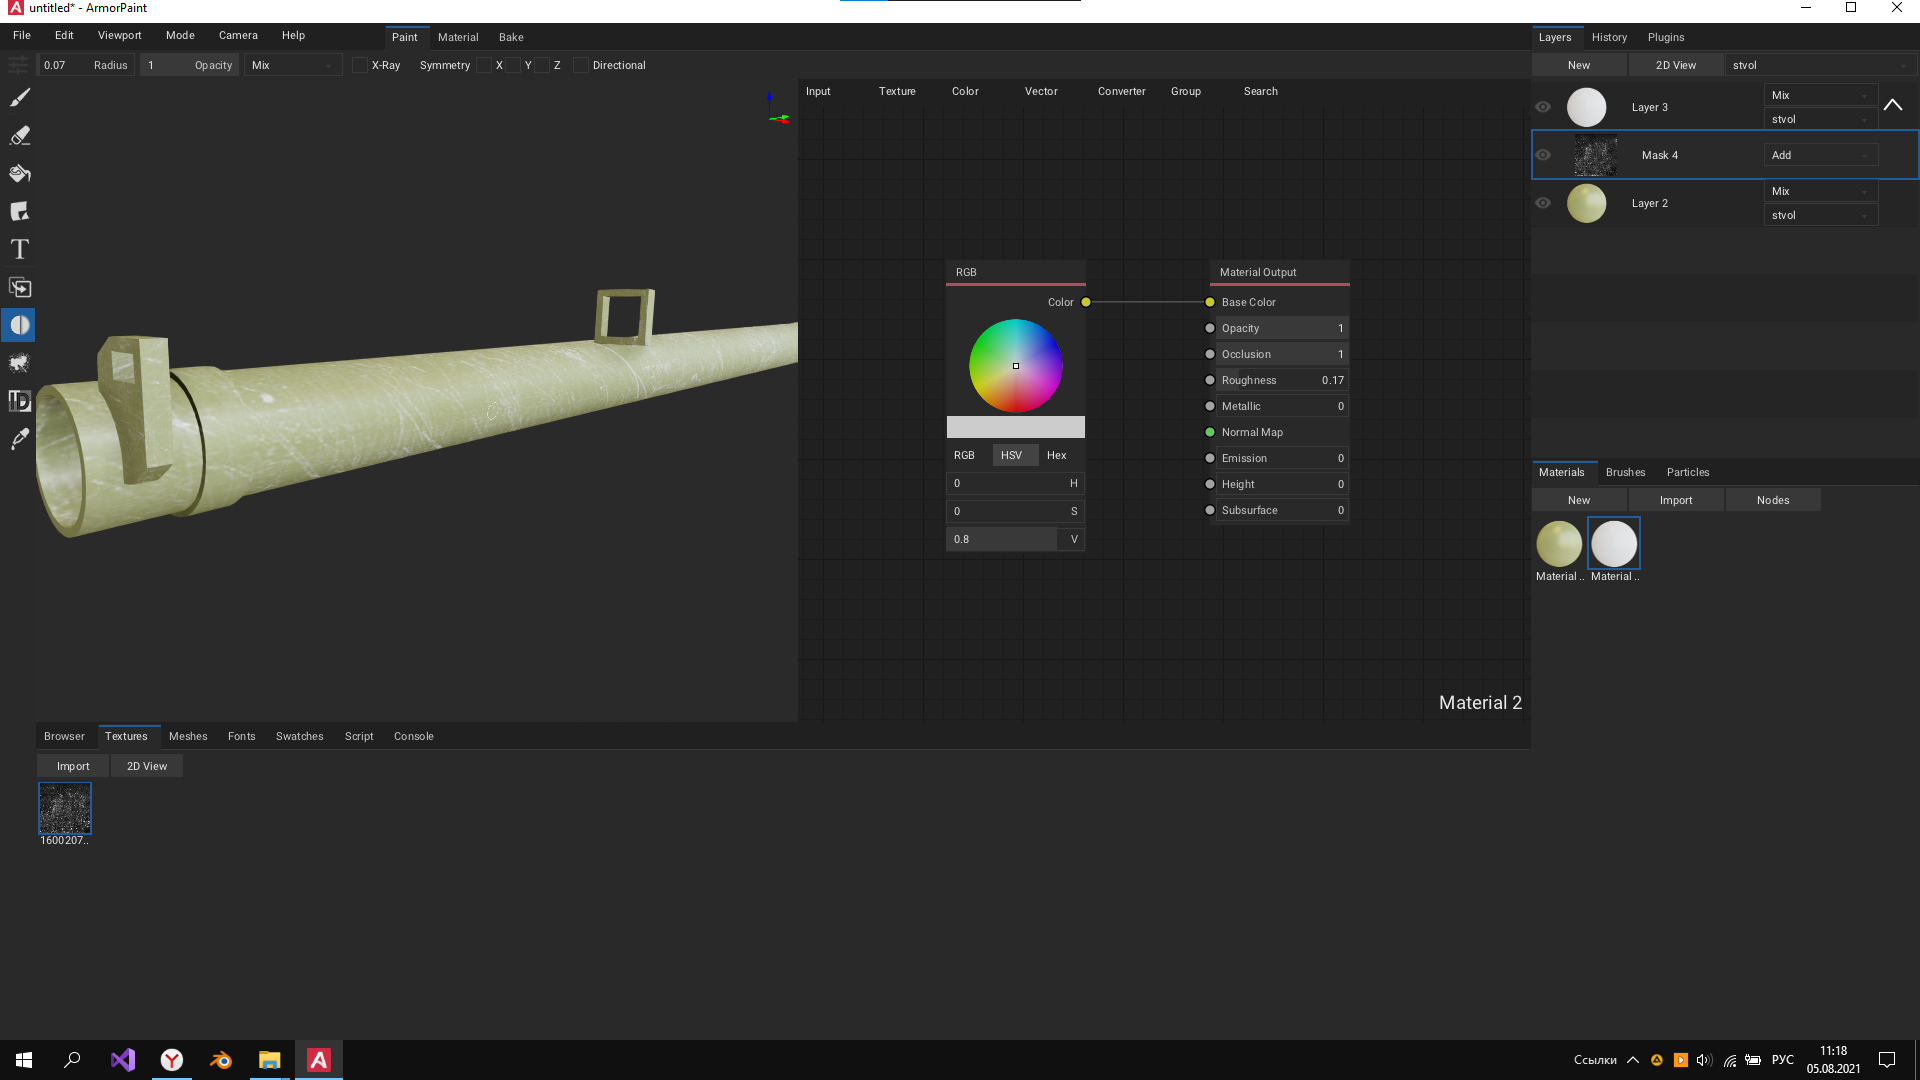This screenshot has height=1080, width=1920.
Task: Switch to the Swatches tab
Action: 299,736
